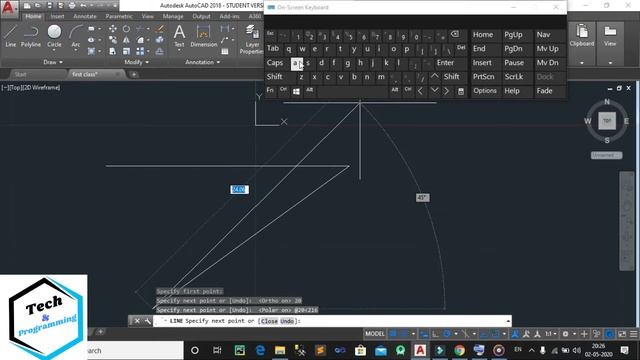Viewport: 640px width, 360px height.
Task: Open Chrome from the Windows taskbar
Action: pos(459,350)
